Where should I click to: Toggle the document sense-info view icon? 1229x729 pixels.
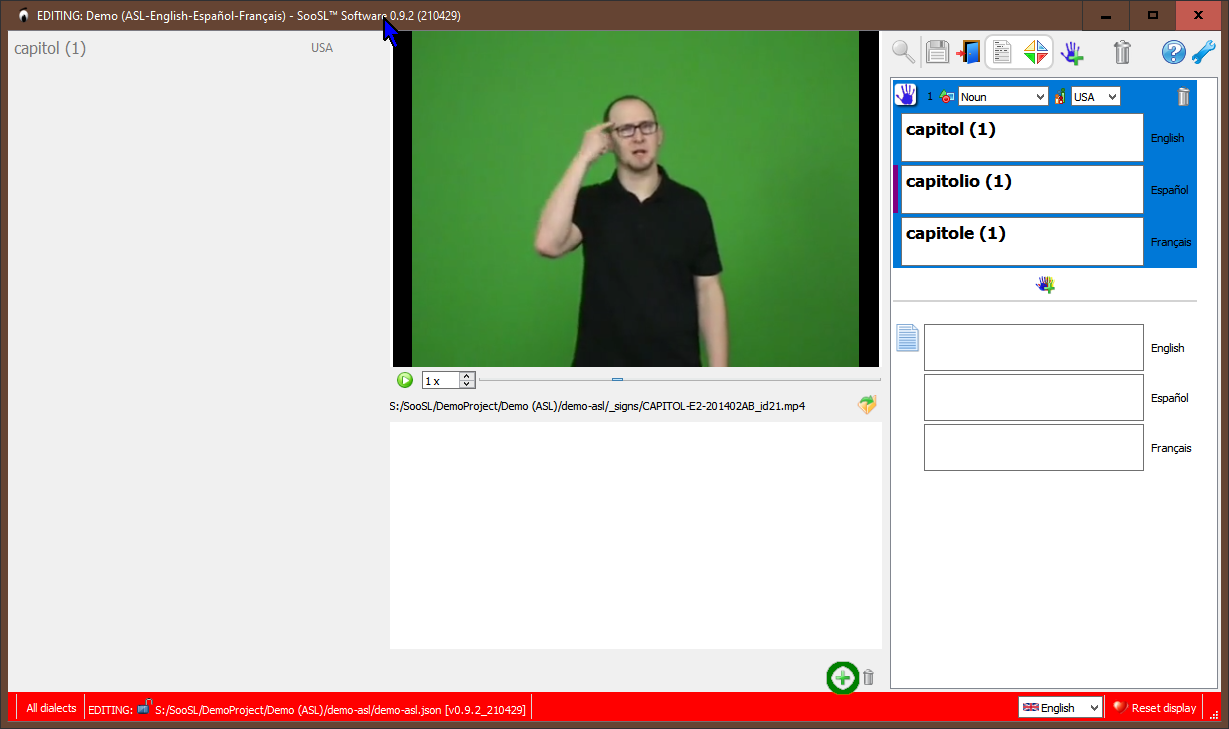(1002, 52)
